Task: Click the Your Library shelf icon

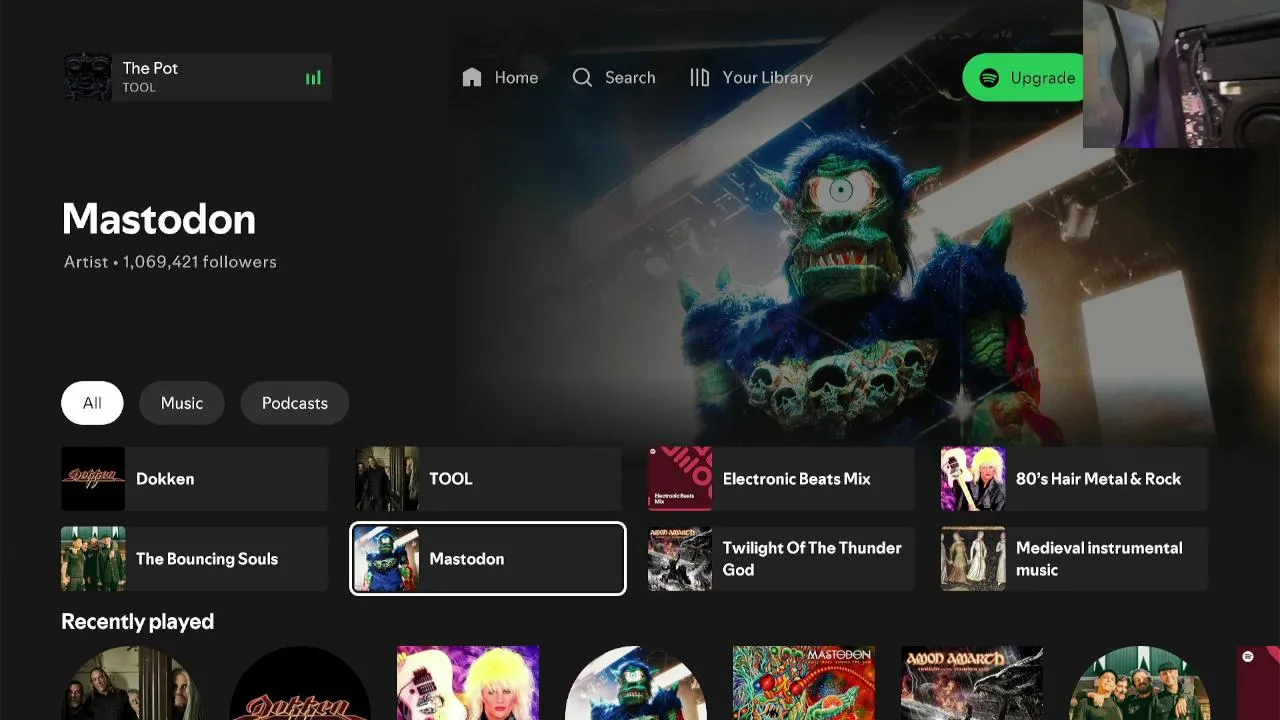Action: 700,77
